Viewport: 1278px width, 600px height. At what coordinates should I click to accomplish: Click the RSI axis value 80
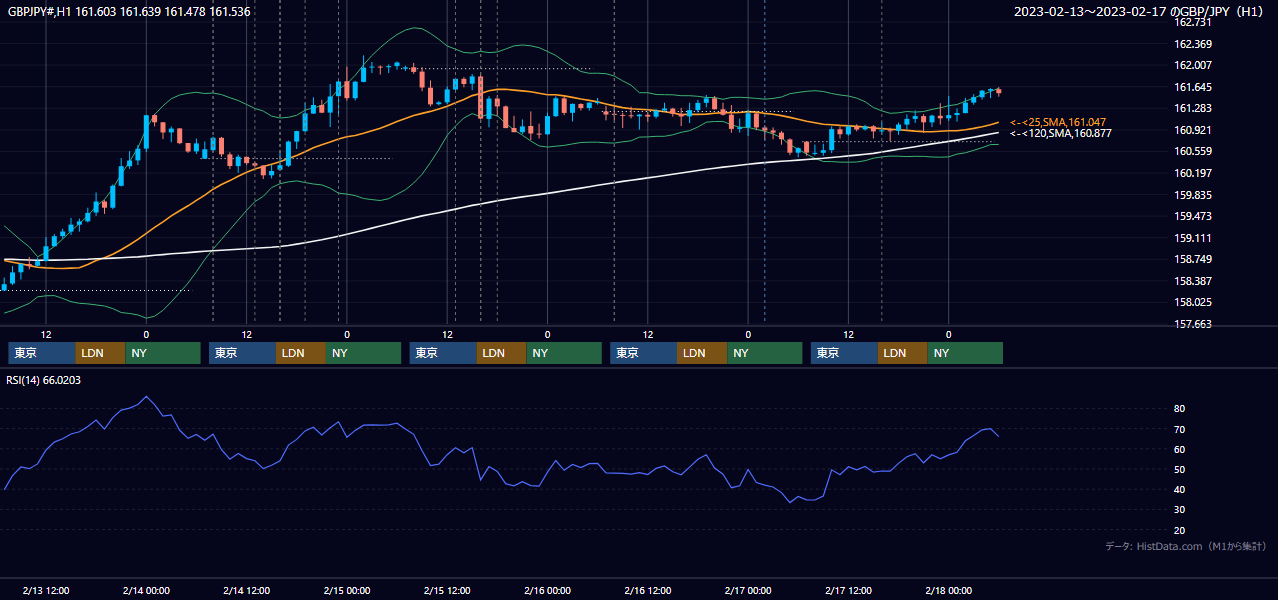coord(1180,409)
